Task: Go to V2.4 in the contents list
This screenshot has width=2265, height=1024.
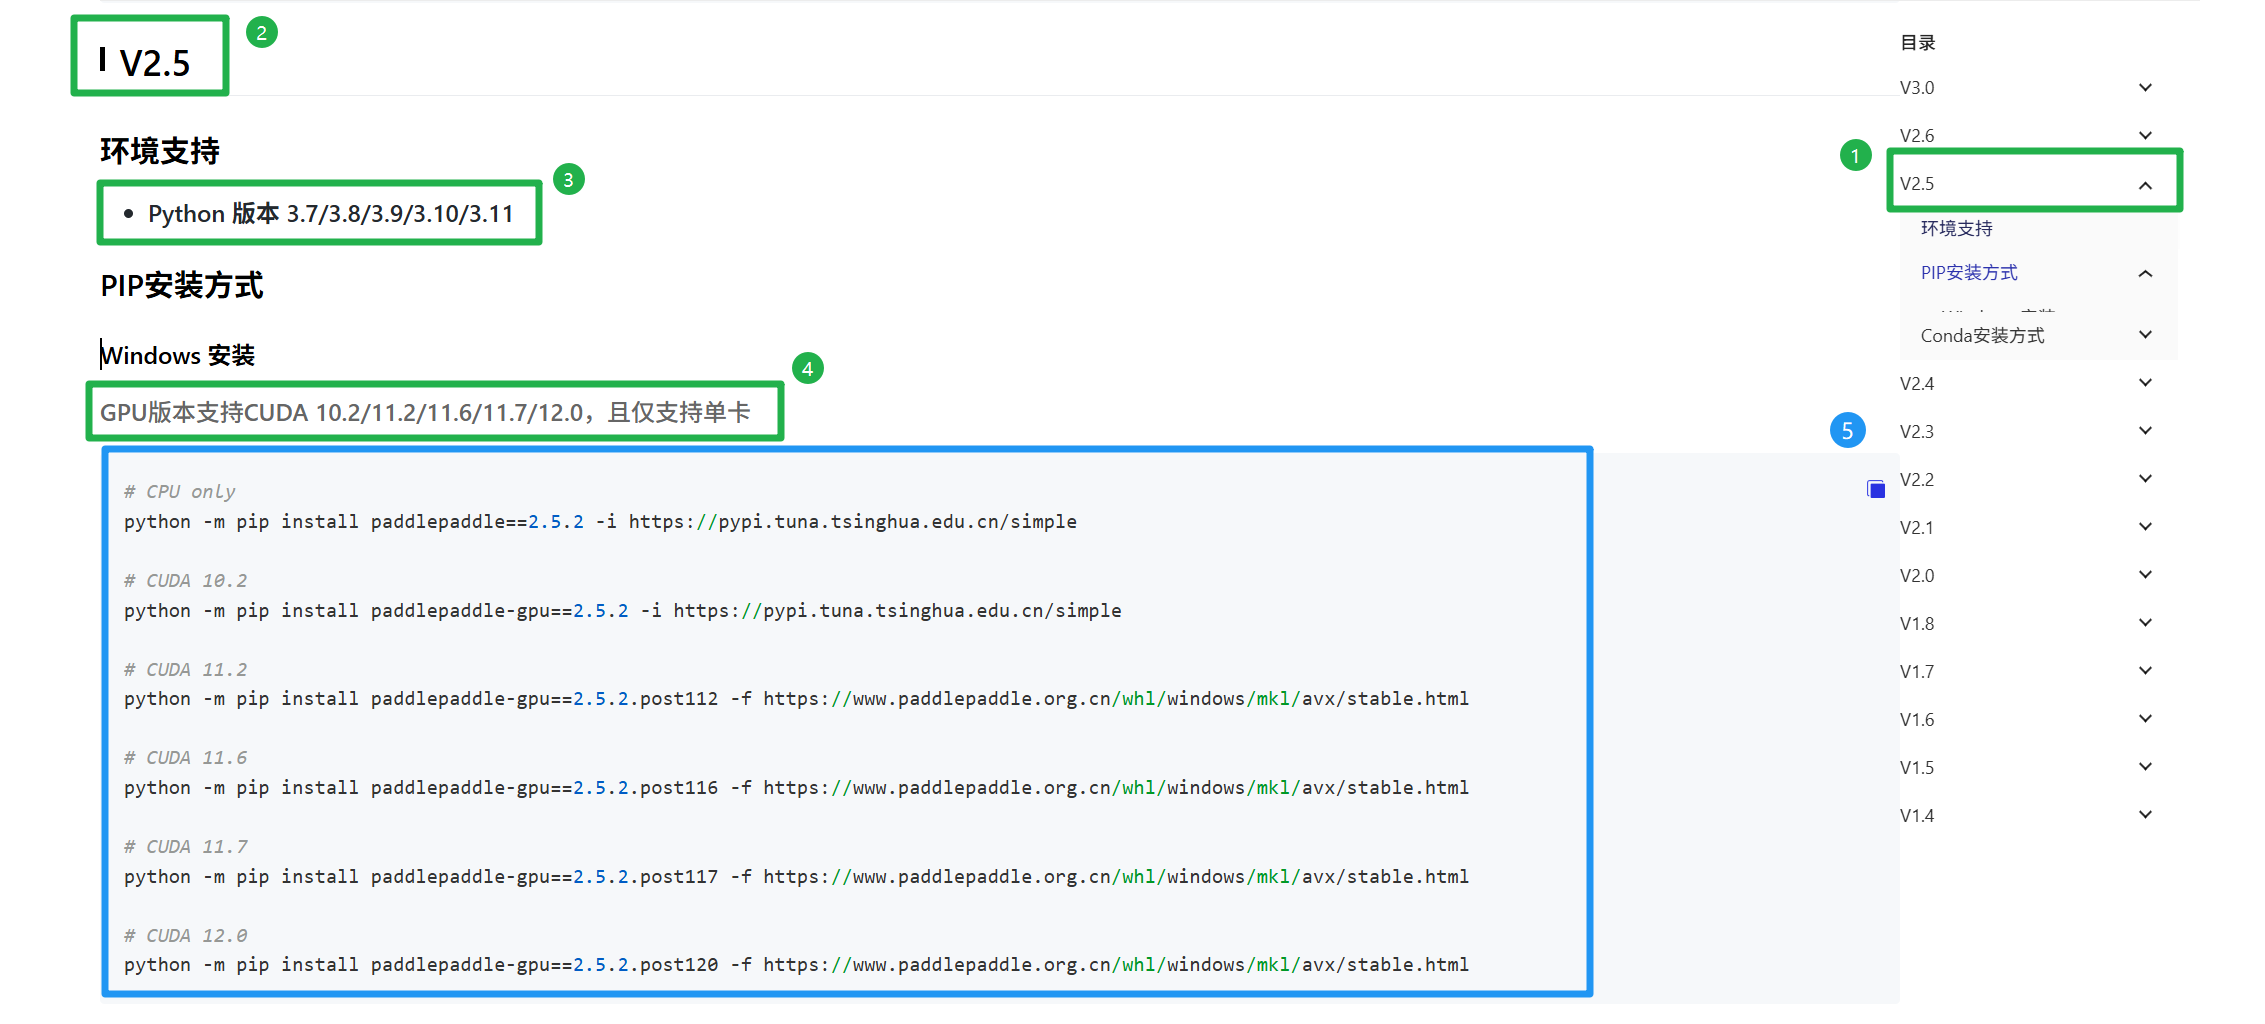Action: tap(1917, 384)
